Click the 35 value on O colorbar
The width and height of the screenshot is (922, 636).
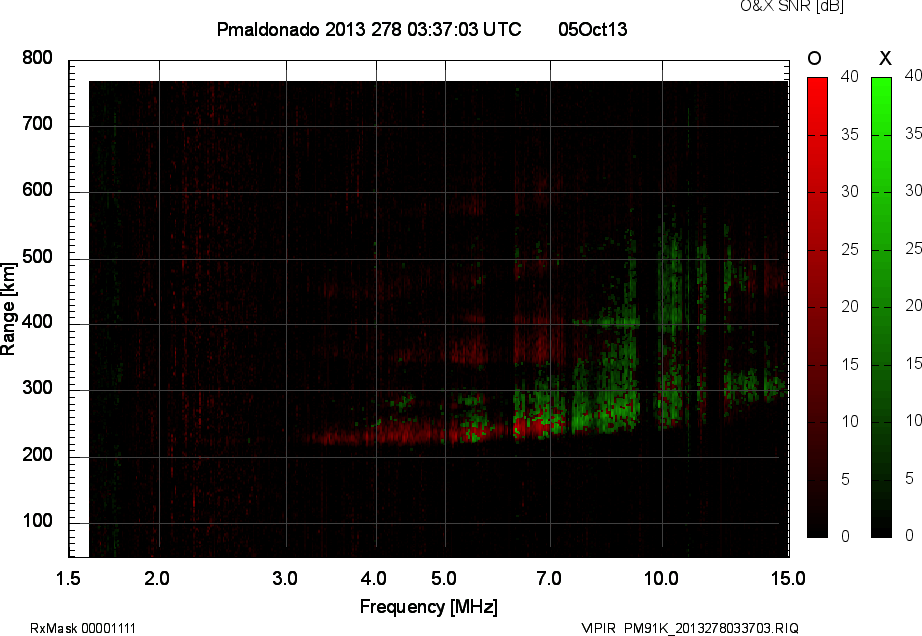[850, 135]
